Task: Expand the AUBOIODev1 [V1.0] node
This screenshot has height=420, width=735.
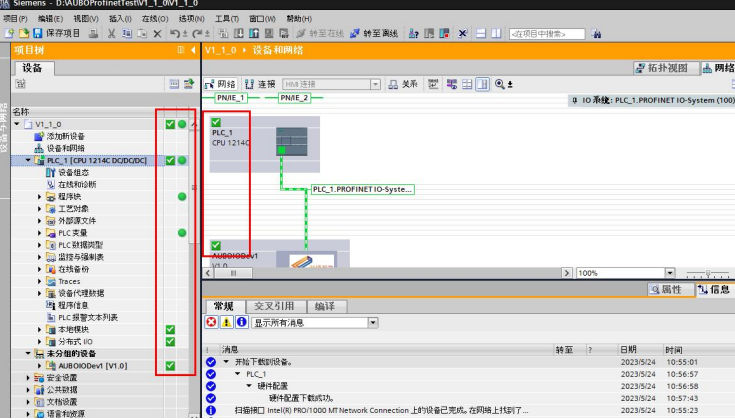Action: (x=39, y=366)
